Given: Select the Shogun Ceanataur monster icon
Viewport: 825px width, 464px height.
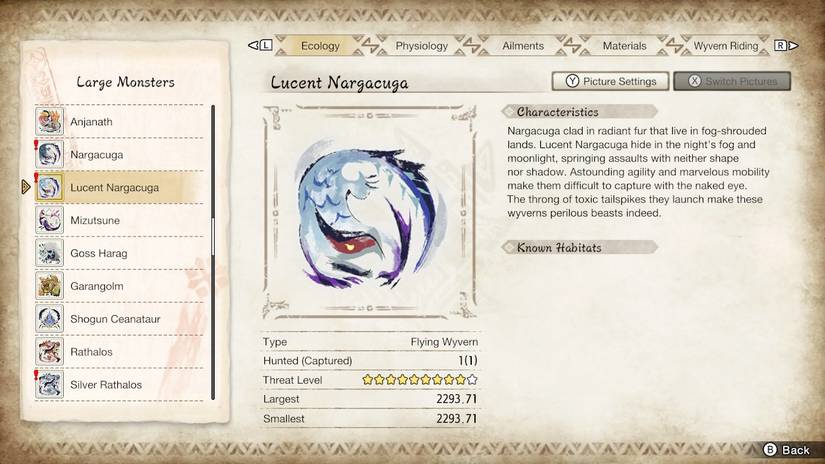Looking at the screenshot, I should pyautogui.click(x=49, y=318).
